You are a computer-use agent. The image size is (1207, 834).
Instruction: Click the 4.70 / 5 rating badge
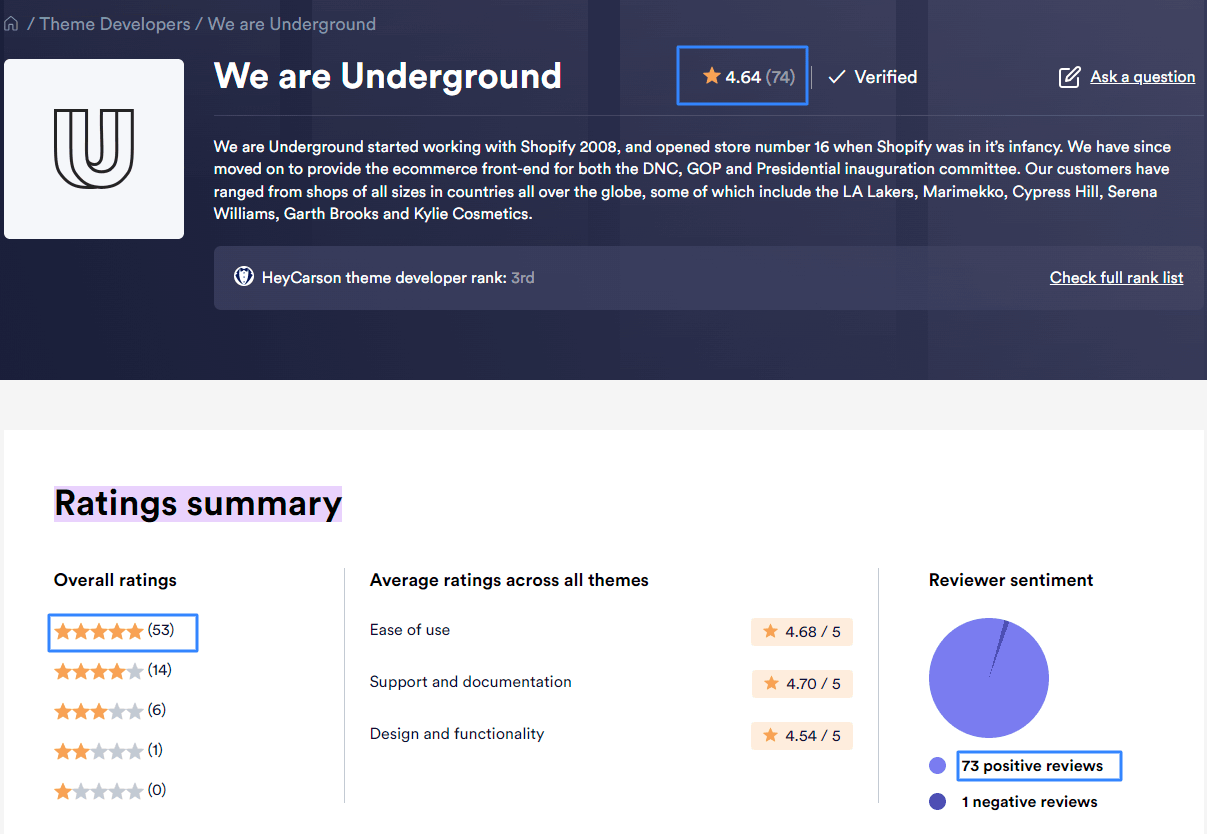pyautogui.click(x=802, y=684)
